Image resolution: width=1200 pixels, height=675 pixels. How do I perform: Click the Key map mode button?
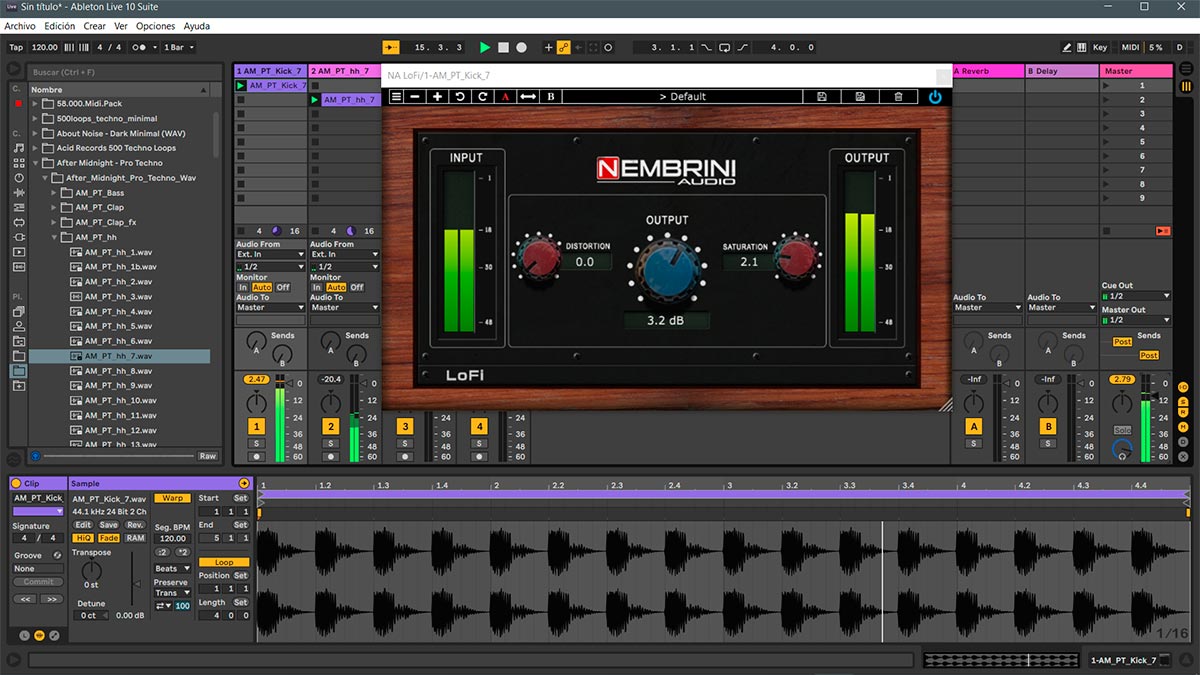coord(1100,47)
